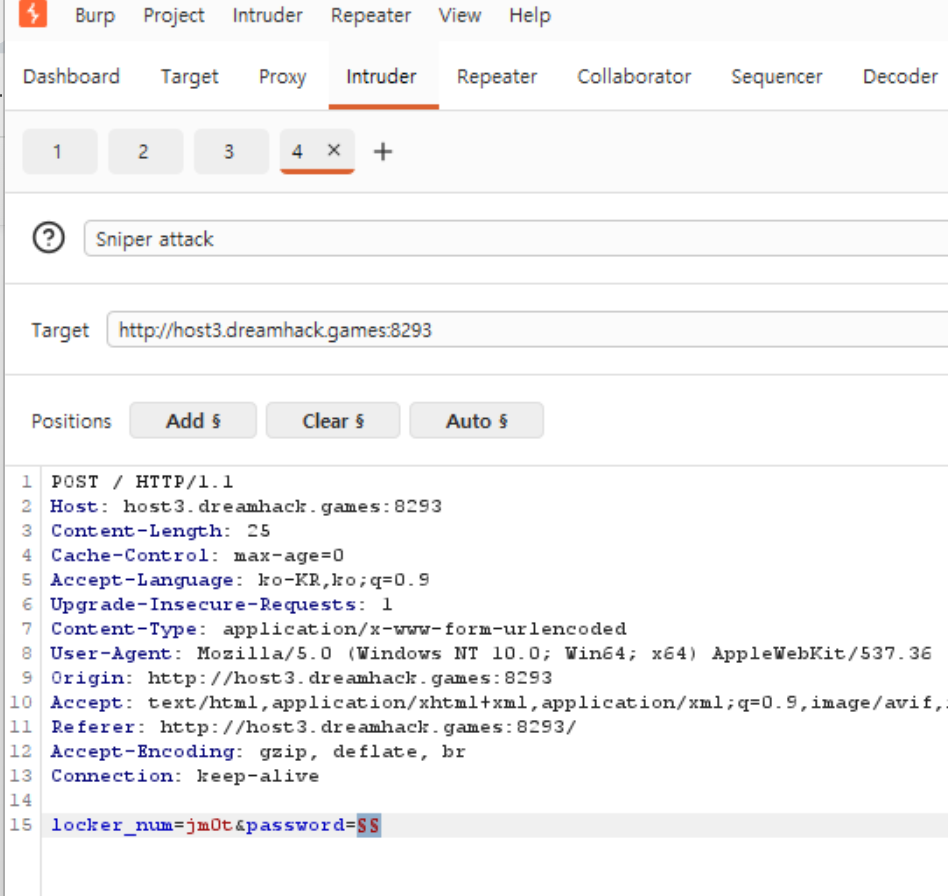This screenshot has width=948, height=896.
Task: Switch to the Collaborator tab
Action: tap(634, 76)
